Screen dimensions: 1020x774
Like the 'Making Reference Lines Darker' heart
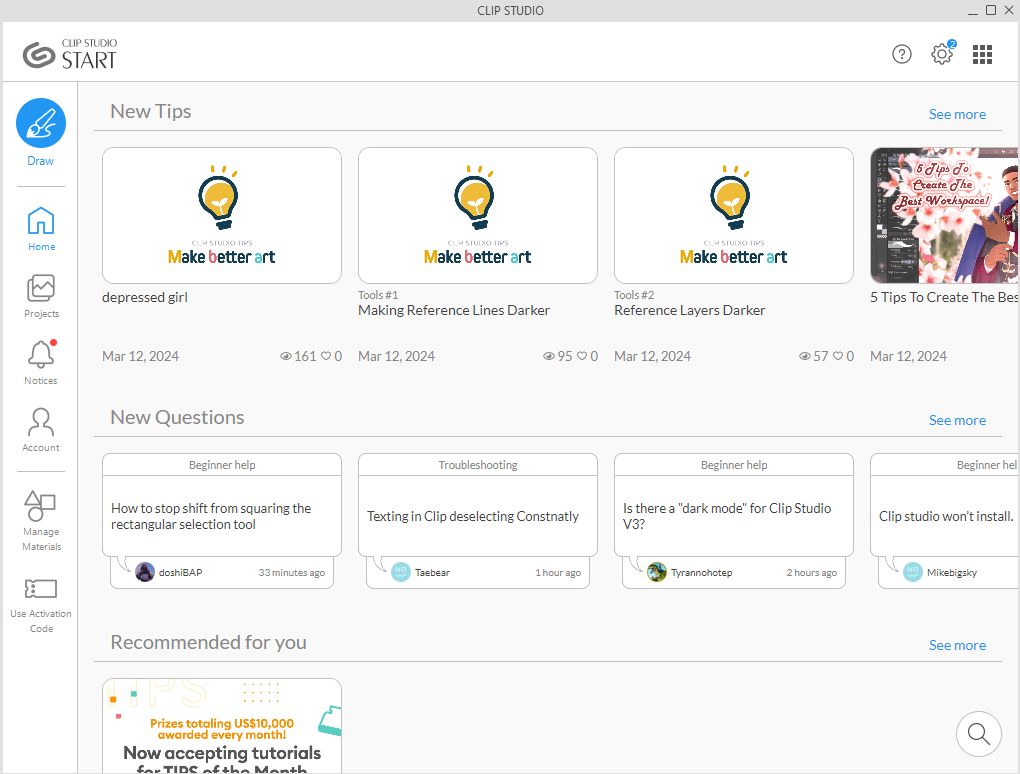pos(582,356)
